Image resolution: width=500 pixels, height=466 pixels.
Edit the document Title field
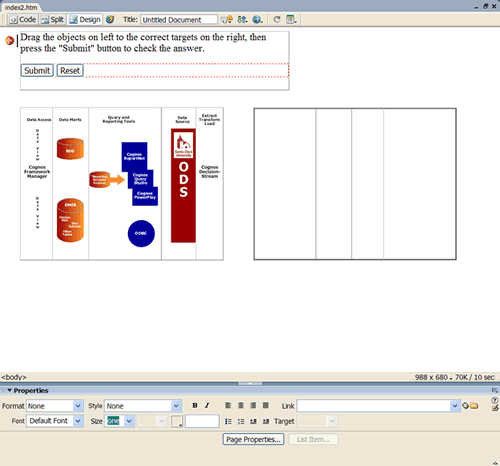tap(179, 20)
